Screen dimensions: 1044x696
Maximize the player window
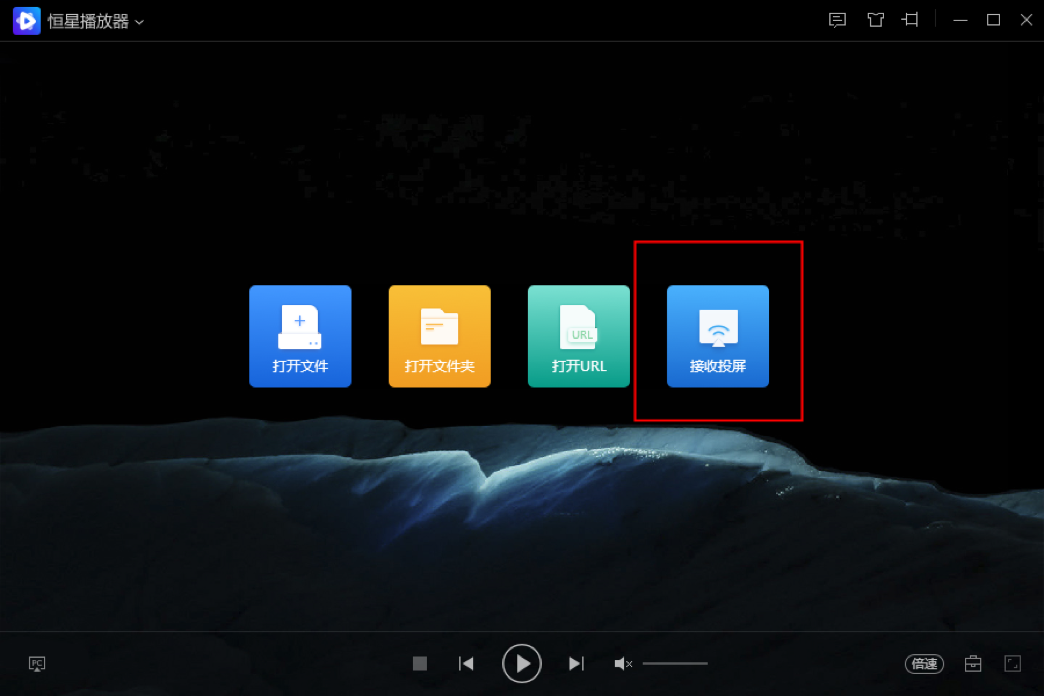tap(993, 20)
